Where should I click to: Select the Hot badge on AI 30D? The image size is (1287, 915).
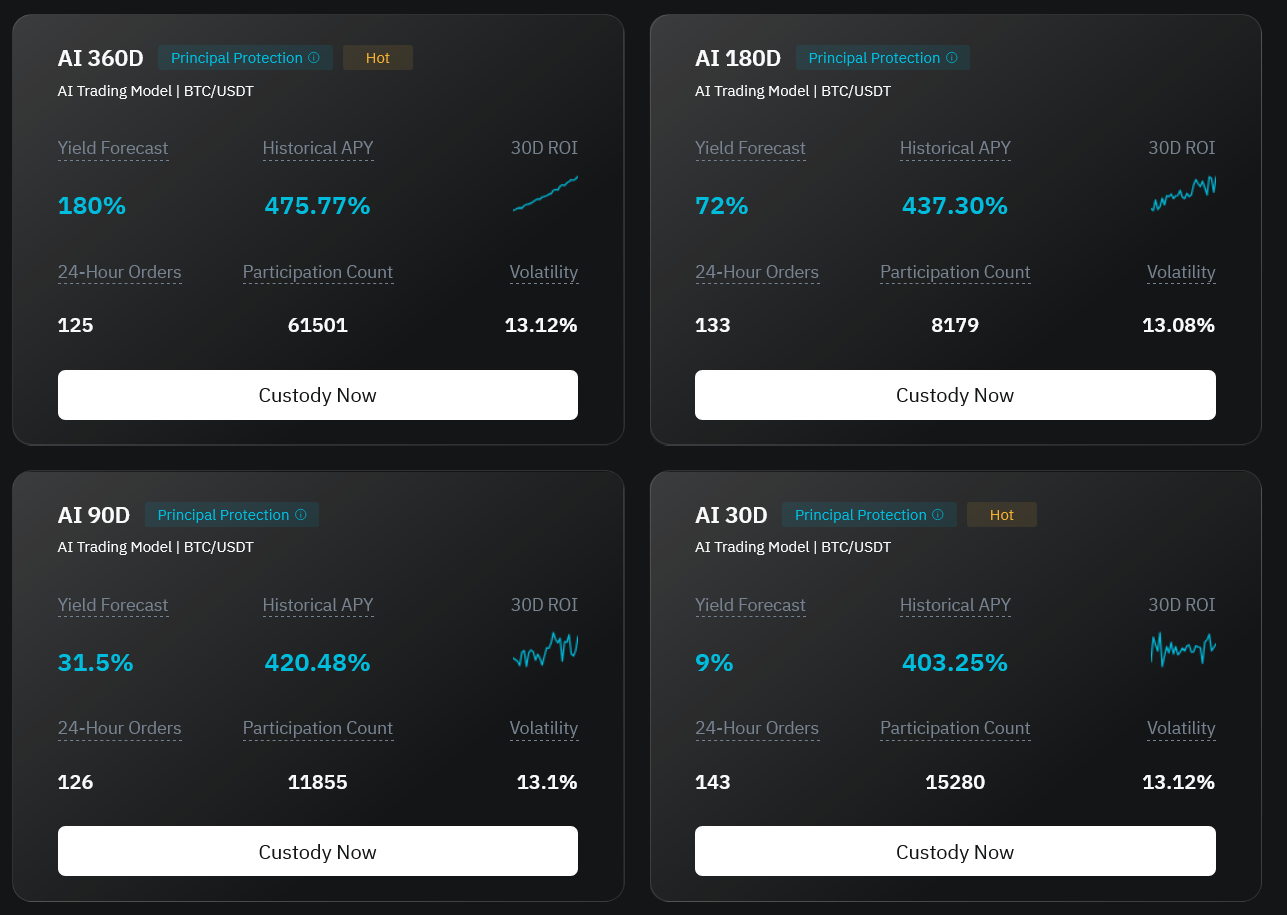pyautogui.click(x=1002, y=515)
